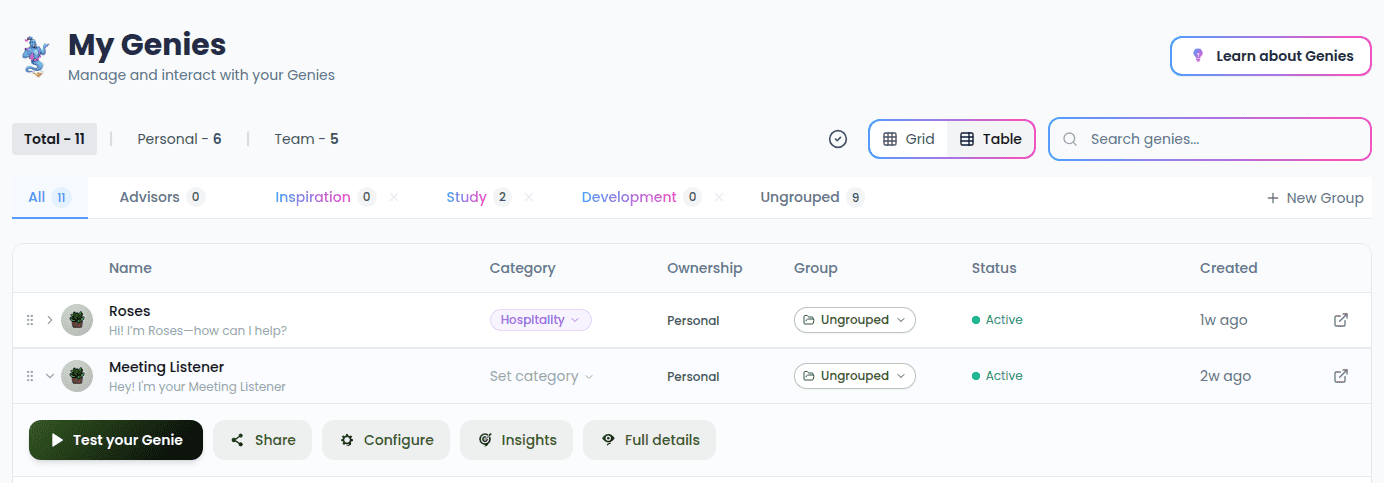Image resolution: width=1384 pixels, height=483 pixels.
Task: Remove the Study group with its X
Action: (529, 197)
